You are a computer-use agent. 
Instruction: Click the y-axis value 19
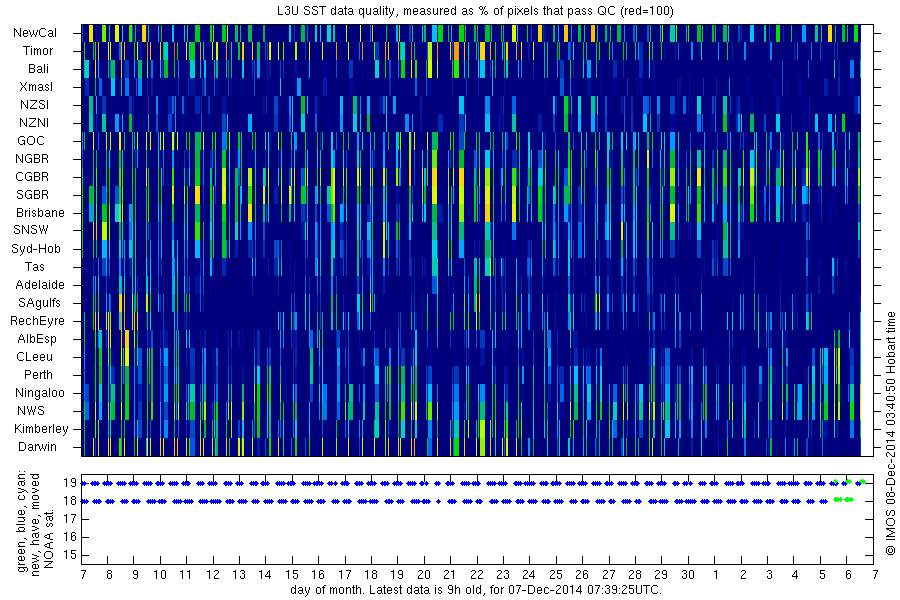70,483
